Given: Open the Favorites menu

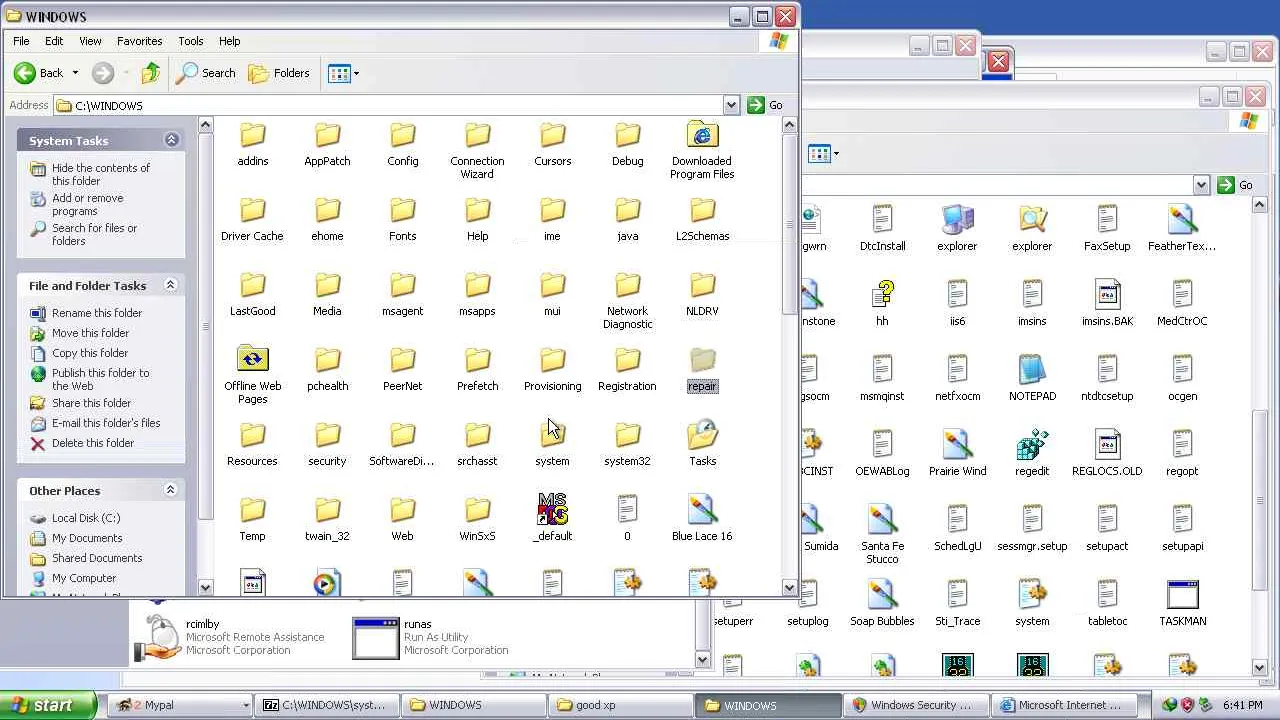Looking at the screenshot, I should pyautogui.click(x=139, y=41).
